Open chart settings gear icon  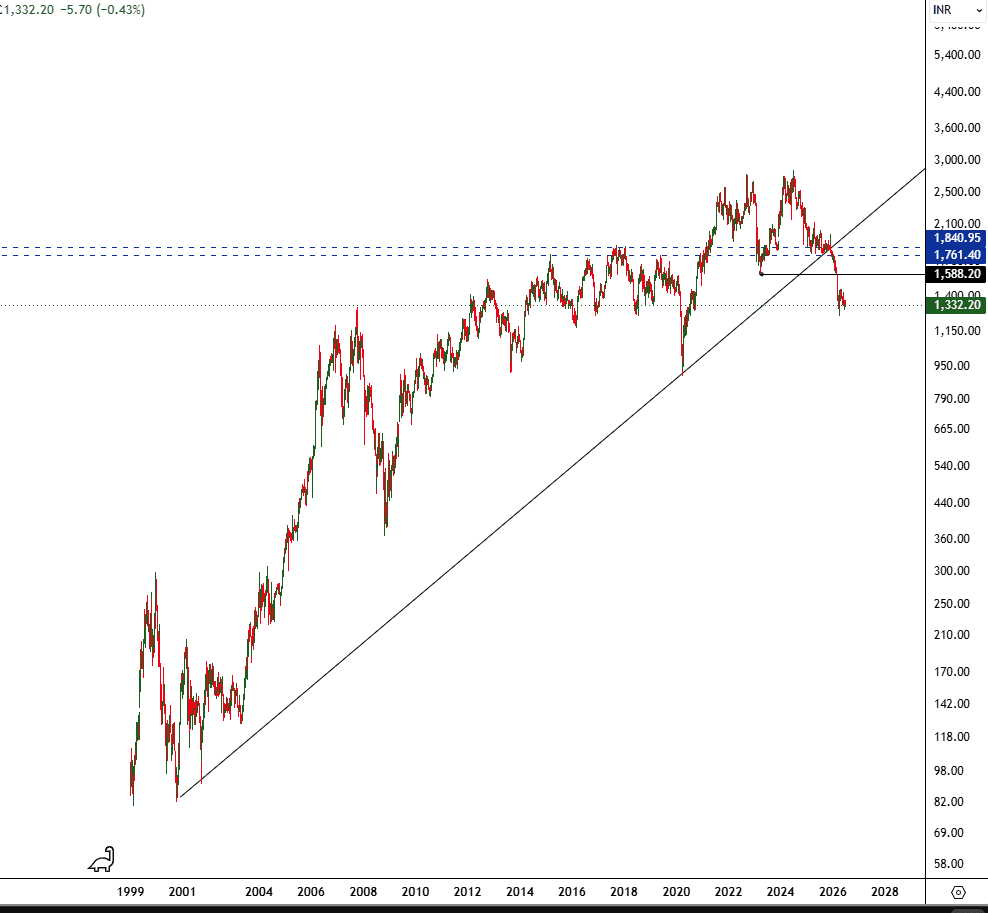[958, 892]
